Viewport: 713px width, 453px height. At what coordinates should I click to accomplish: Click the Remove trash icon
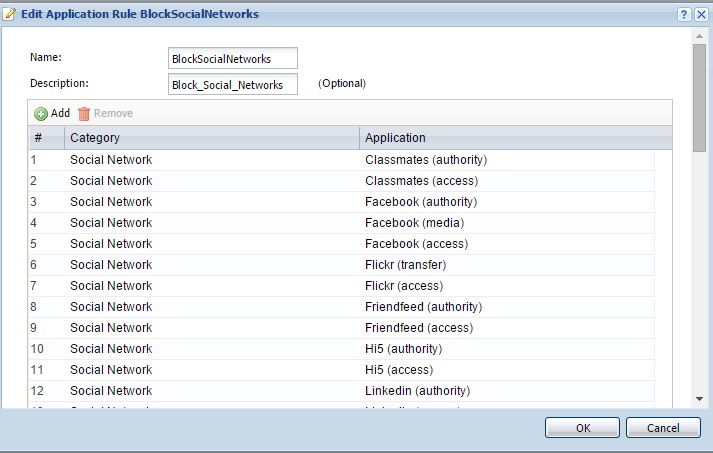coord(84,114)
